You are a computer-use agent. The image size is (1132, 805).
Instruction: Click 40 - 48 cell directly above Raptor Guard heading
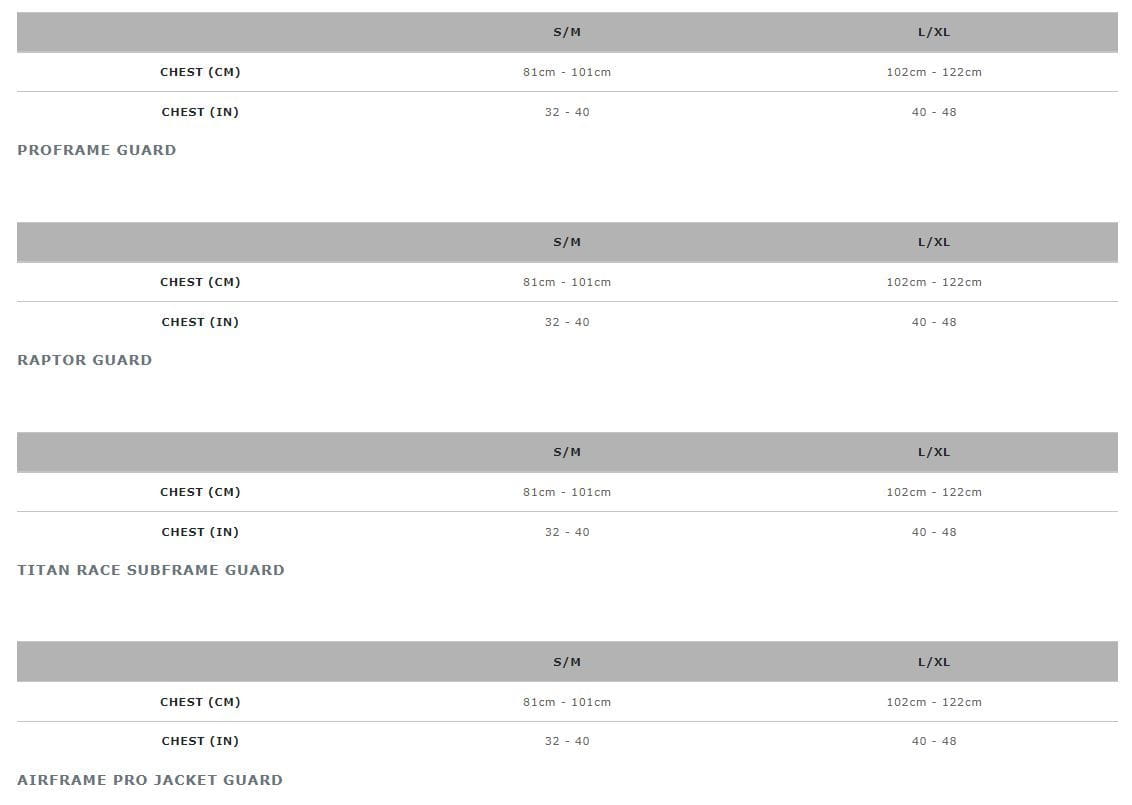pyautogui.click(x=934, y=322)
